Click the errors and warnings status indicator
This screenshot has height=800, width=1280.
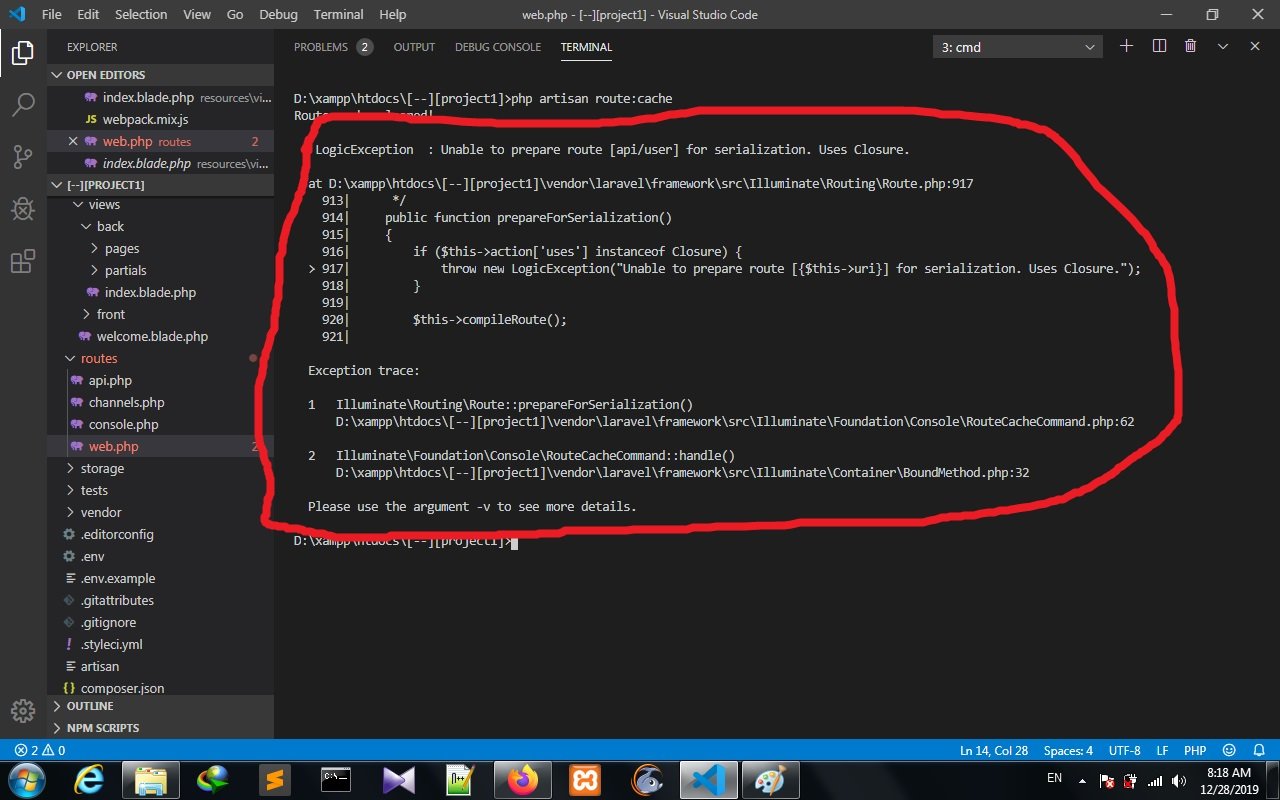[x=40, y=750]
